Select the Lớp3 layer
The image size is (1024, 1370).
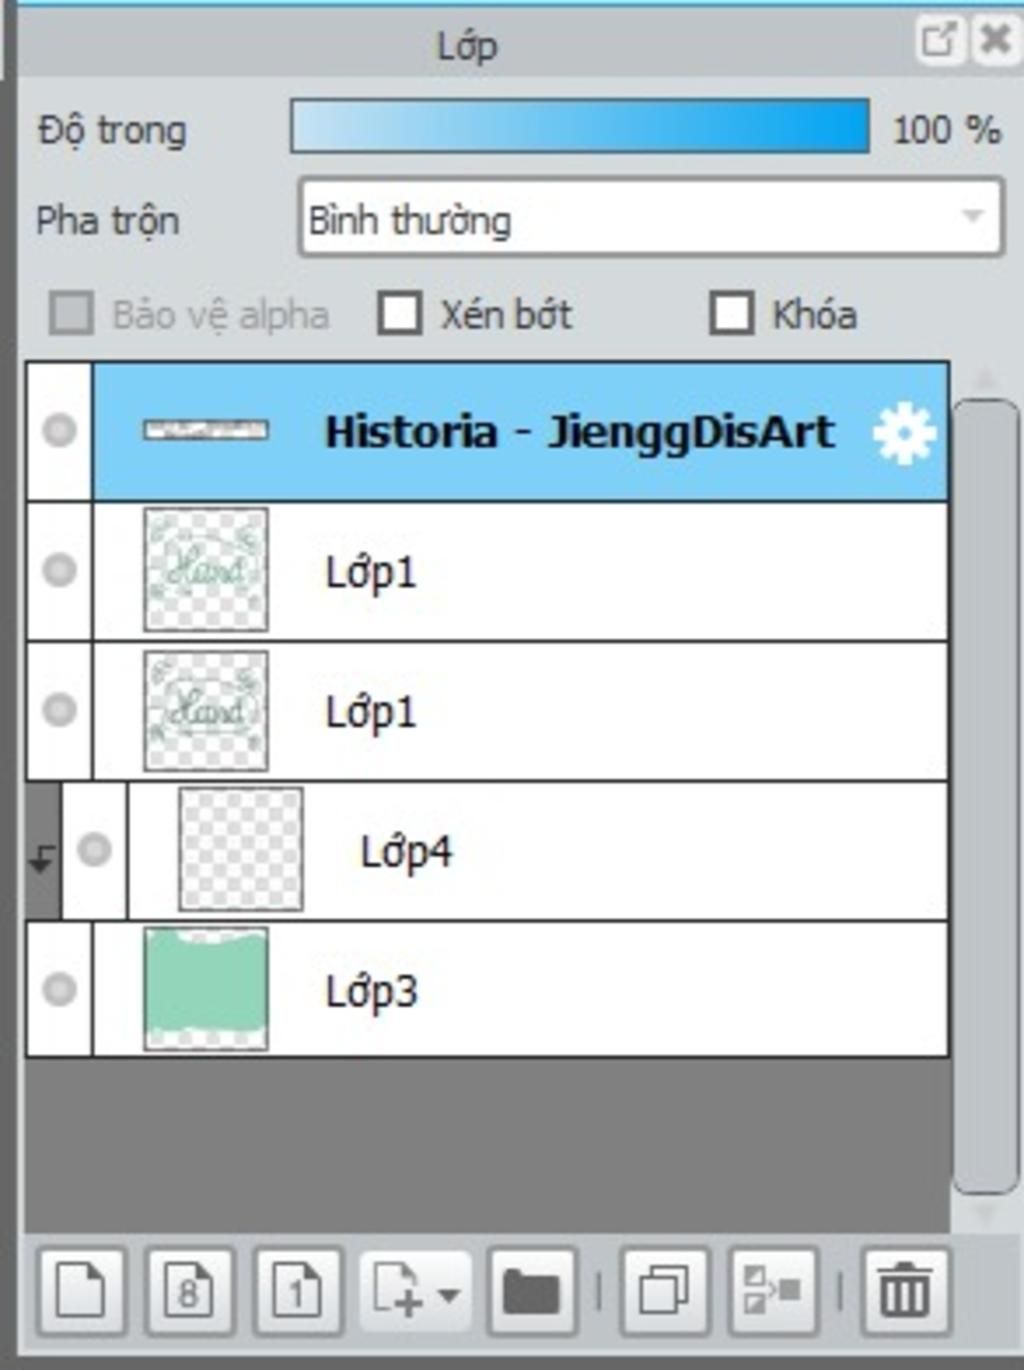600,990
